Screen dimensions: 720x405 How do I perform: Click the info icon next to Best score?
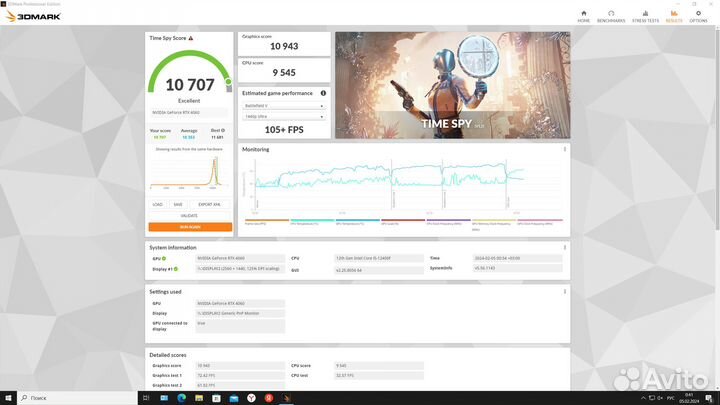pyautogui.click(x=223, y=131)
